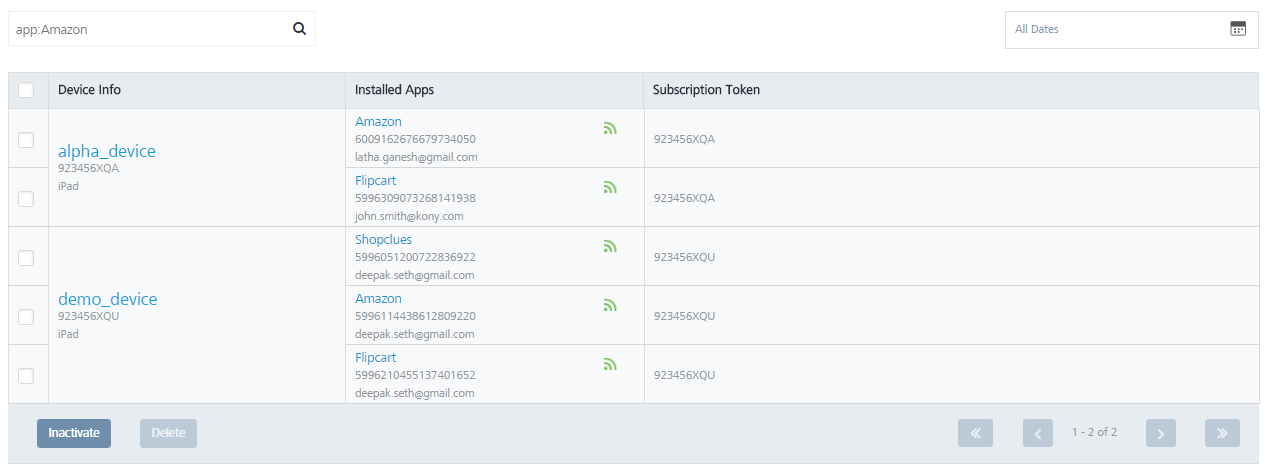Click the Inactivate button
Screen dimensions: 1268x472
74,433
